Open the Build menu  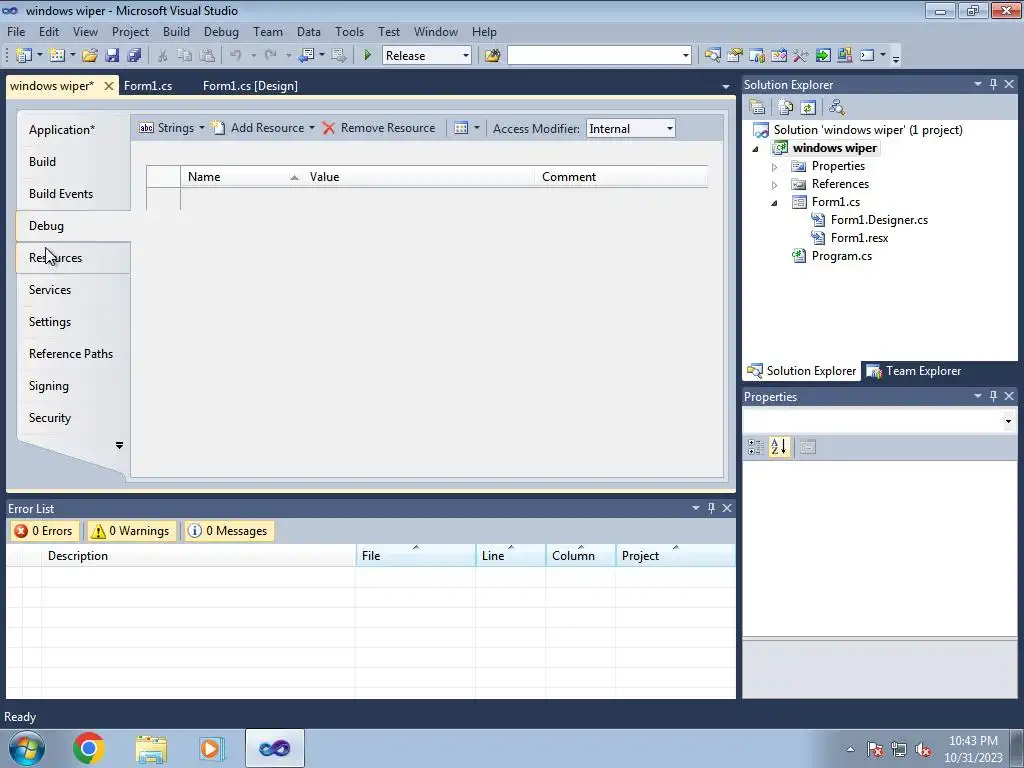(x=176, y=31)
